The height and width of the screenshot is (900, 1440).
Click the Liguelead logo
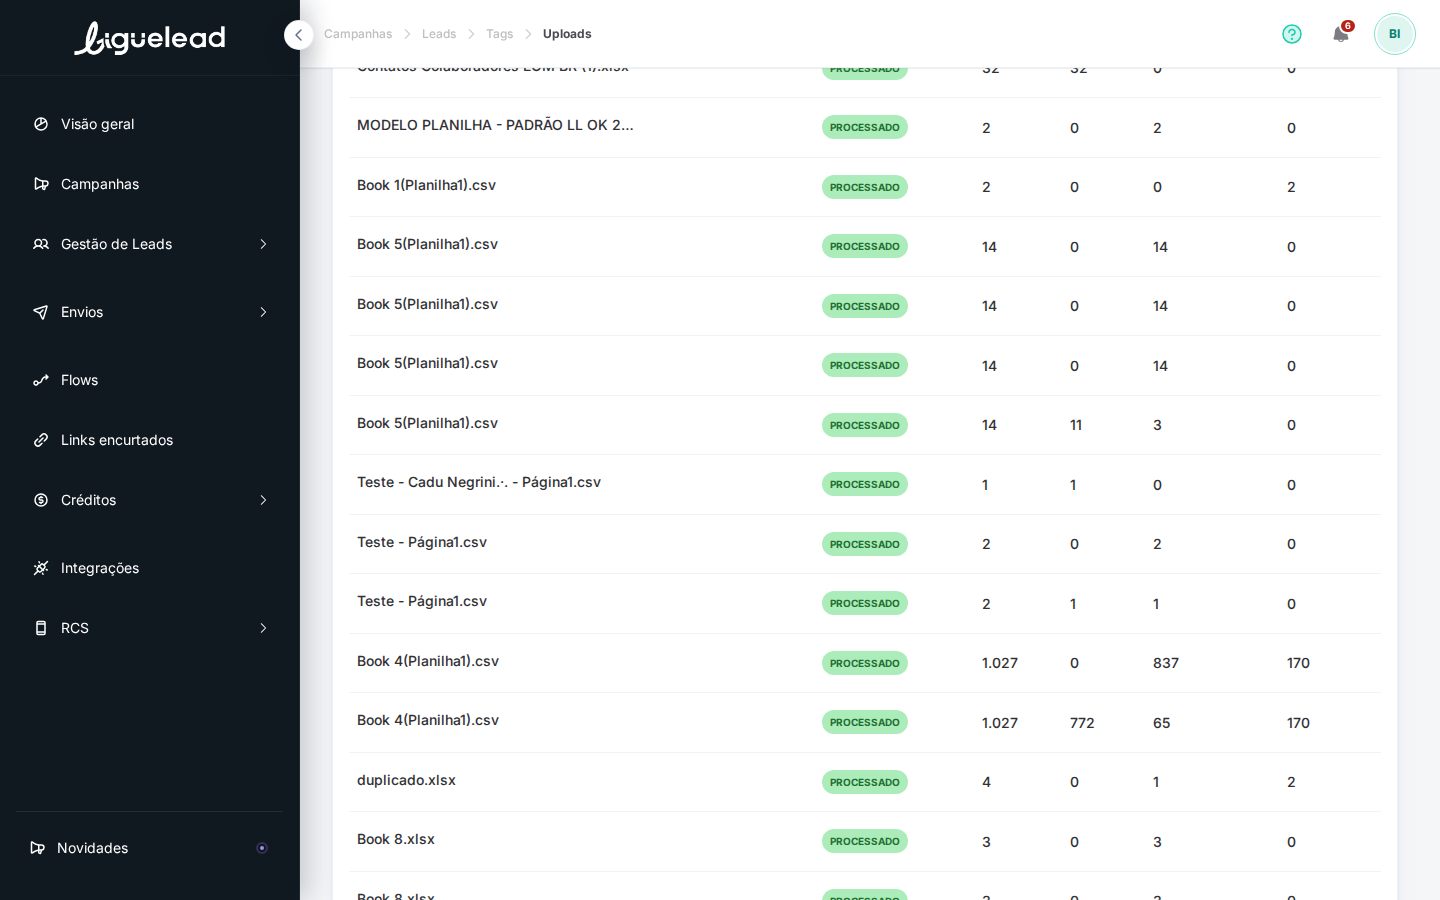tap(150, 38)
